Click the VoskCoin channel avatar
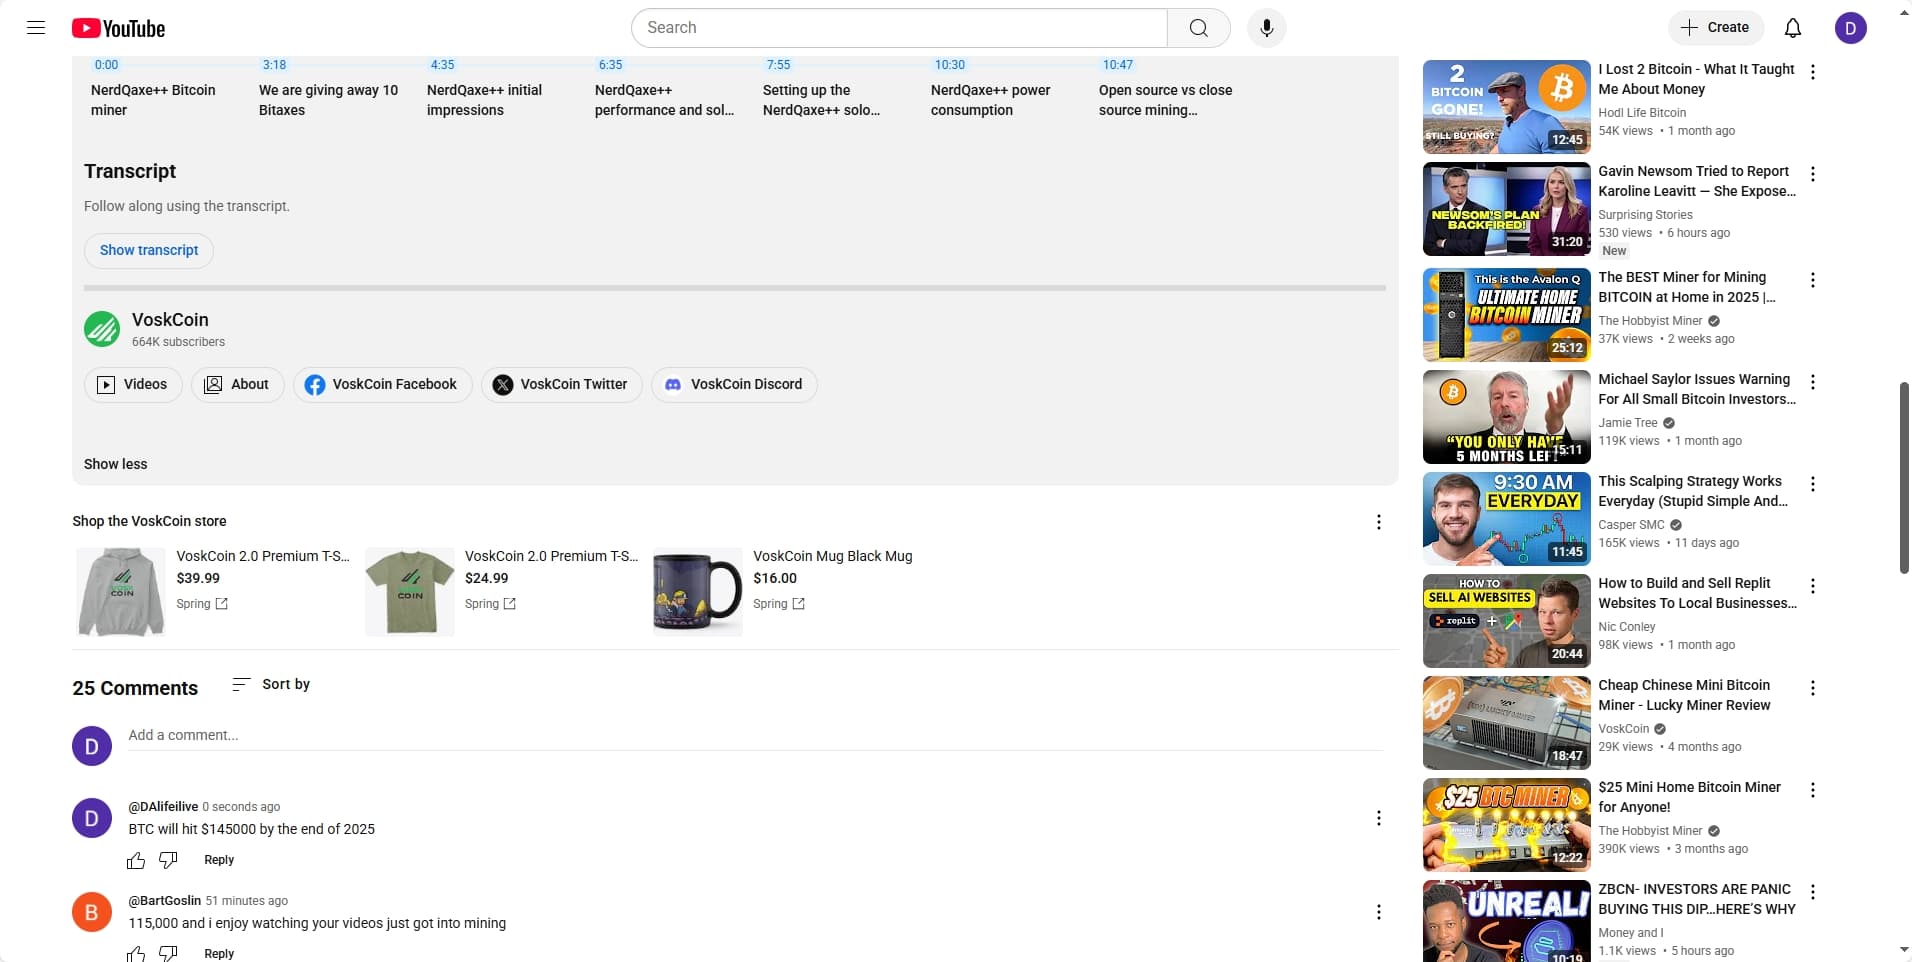Image resolution: width=1912 pixels, height=962 pixels. (102, 329)
